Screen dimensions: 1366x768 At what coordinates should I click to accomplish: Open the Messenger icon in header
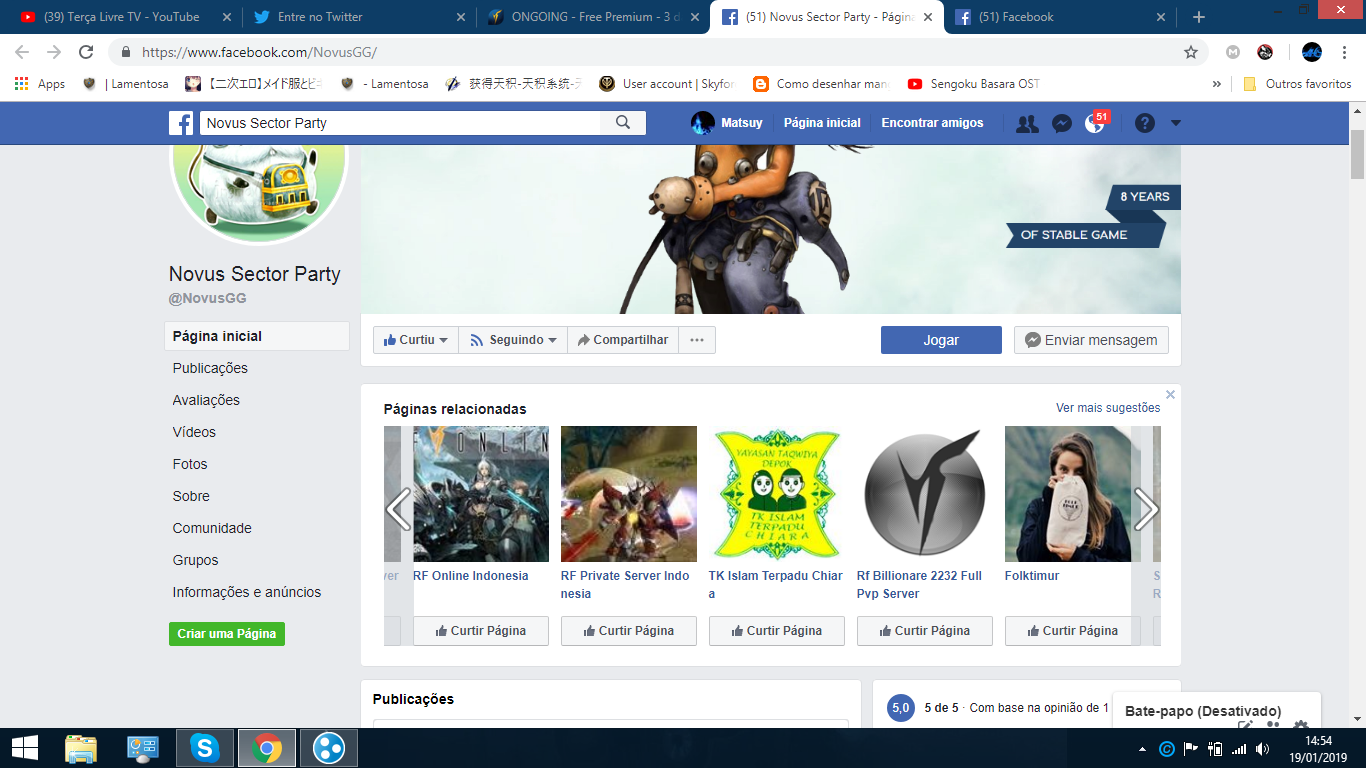click(1062, 124)
